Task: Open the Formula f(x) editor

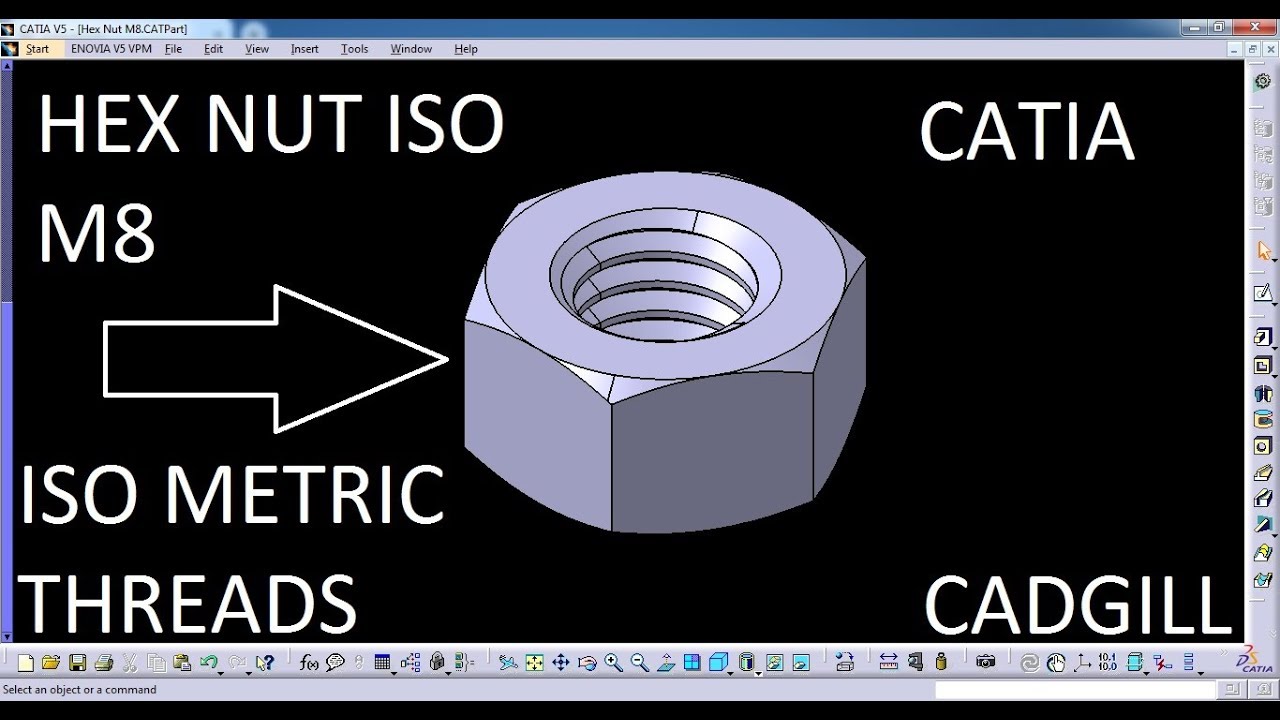Action: tap(309, 662)
